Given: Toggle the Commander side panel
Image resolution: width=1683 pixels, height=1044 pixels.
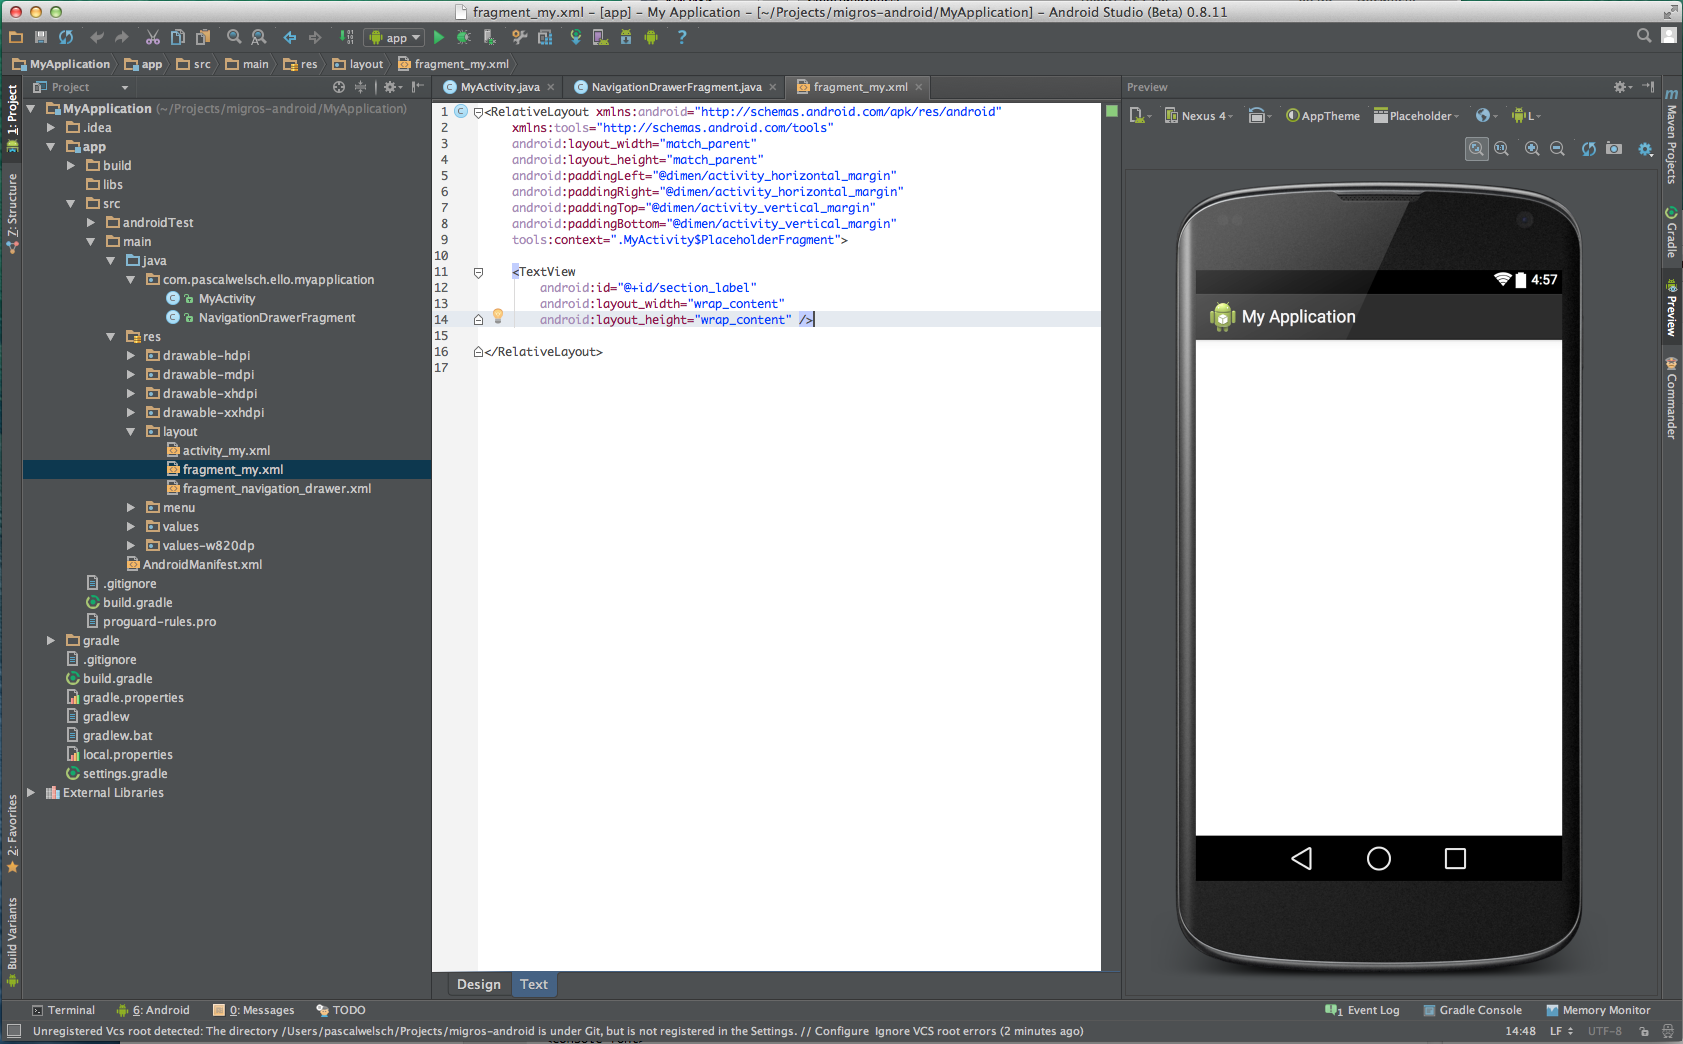Looking at the screenshot, I should (1671, 398).
